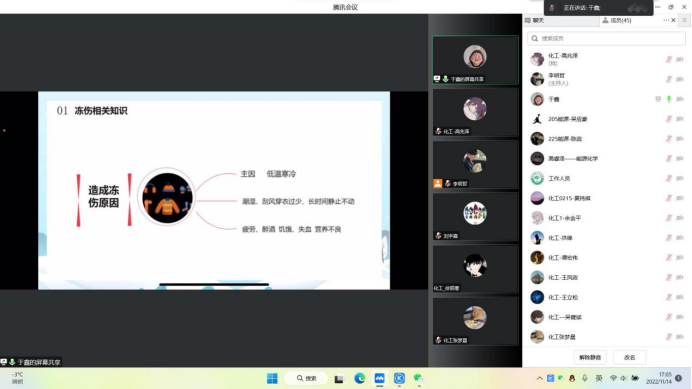Switch input method via the 英 indicator
692x389 pixels.
pyautogui.click(x=599, y=378)
